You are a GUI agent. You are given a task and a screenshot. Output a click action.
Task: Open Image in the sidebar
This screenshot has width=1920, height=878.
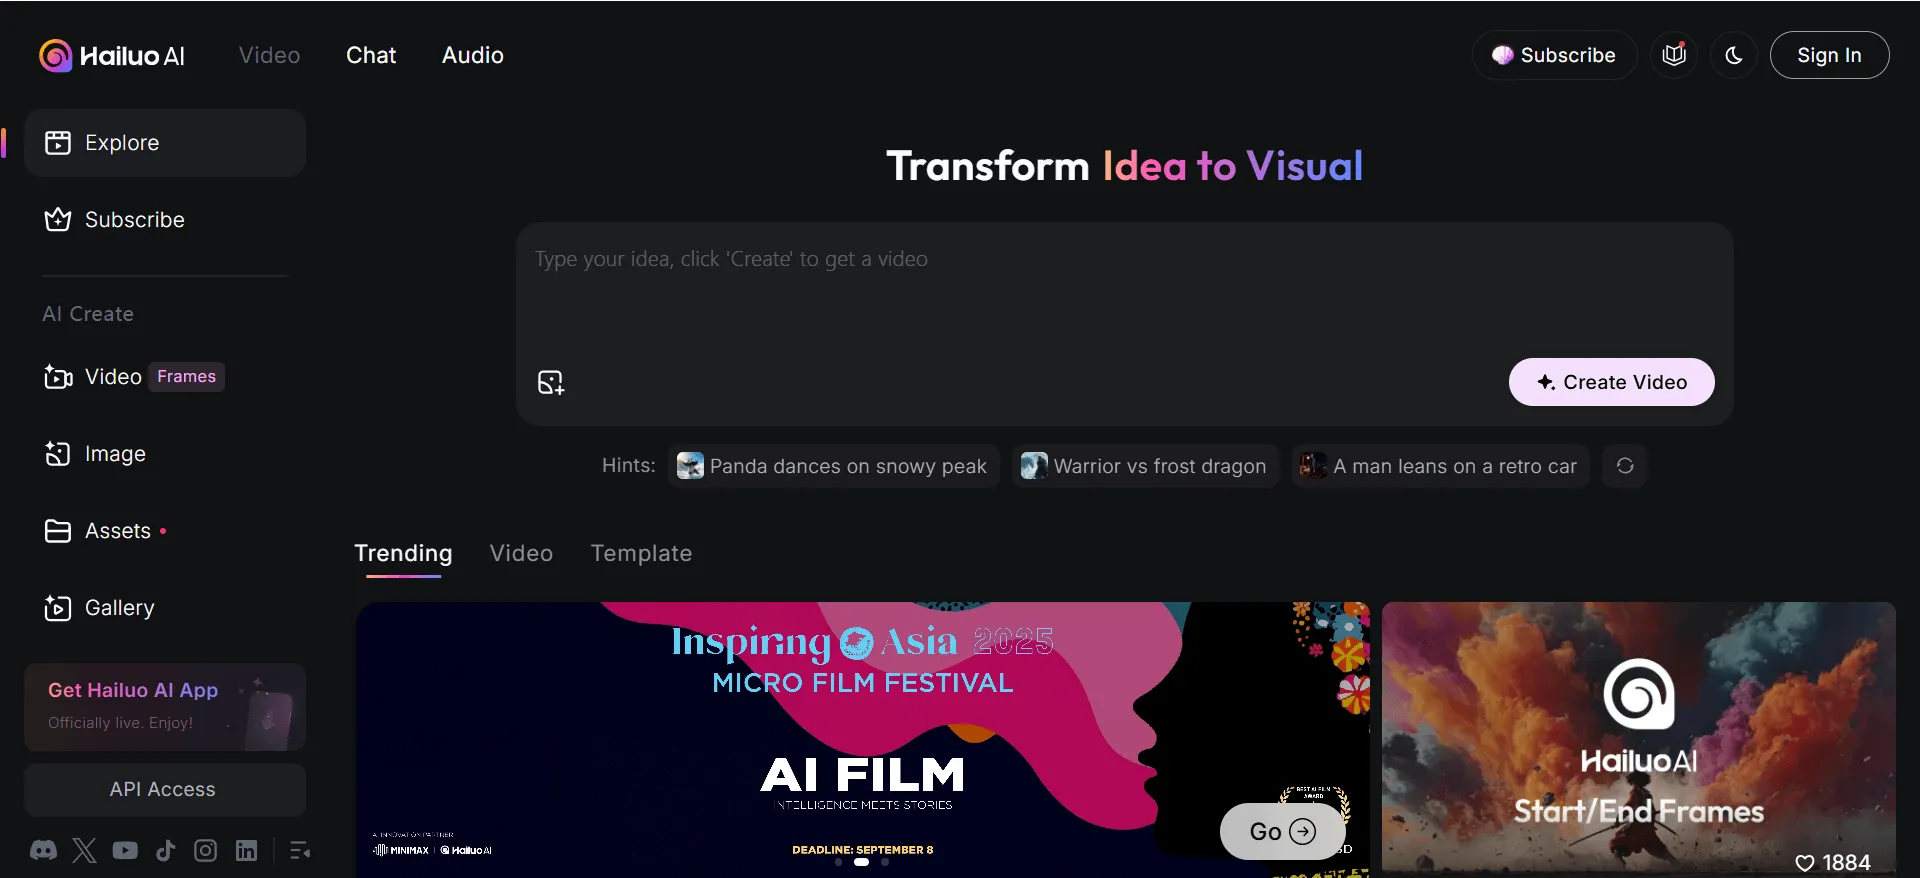click(165, 454)
